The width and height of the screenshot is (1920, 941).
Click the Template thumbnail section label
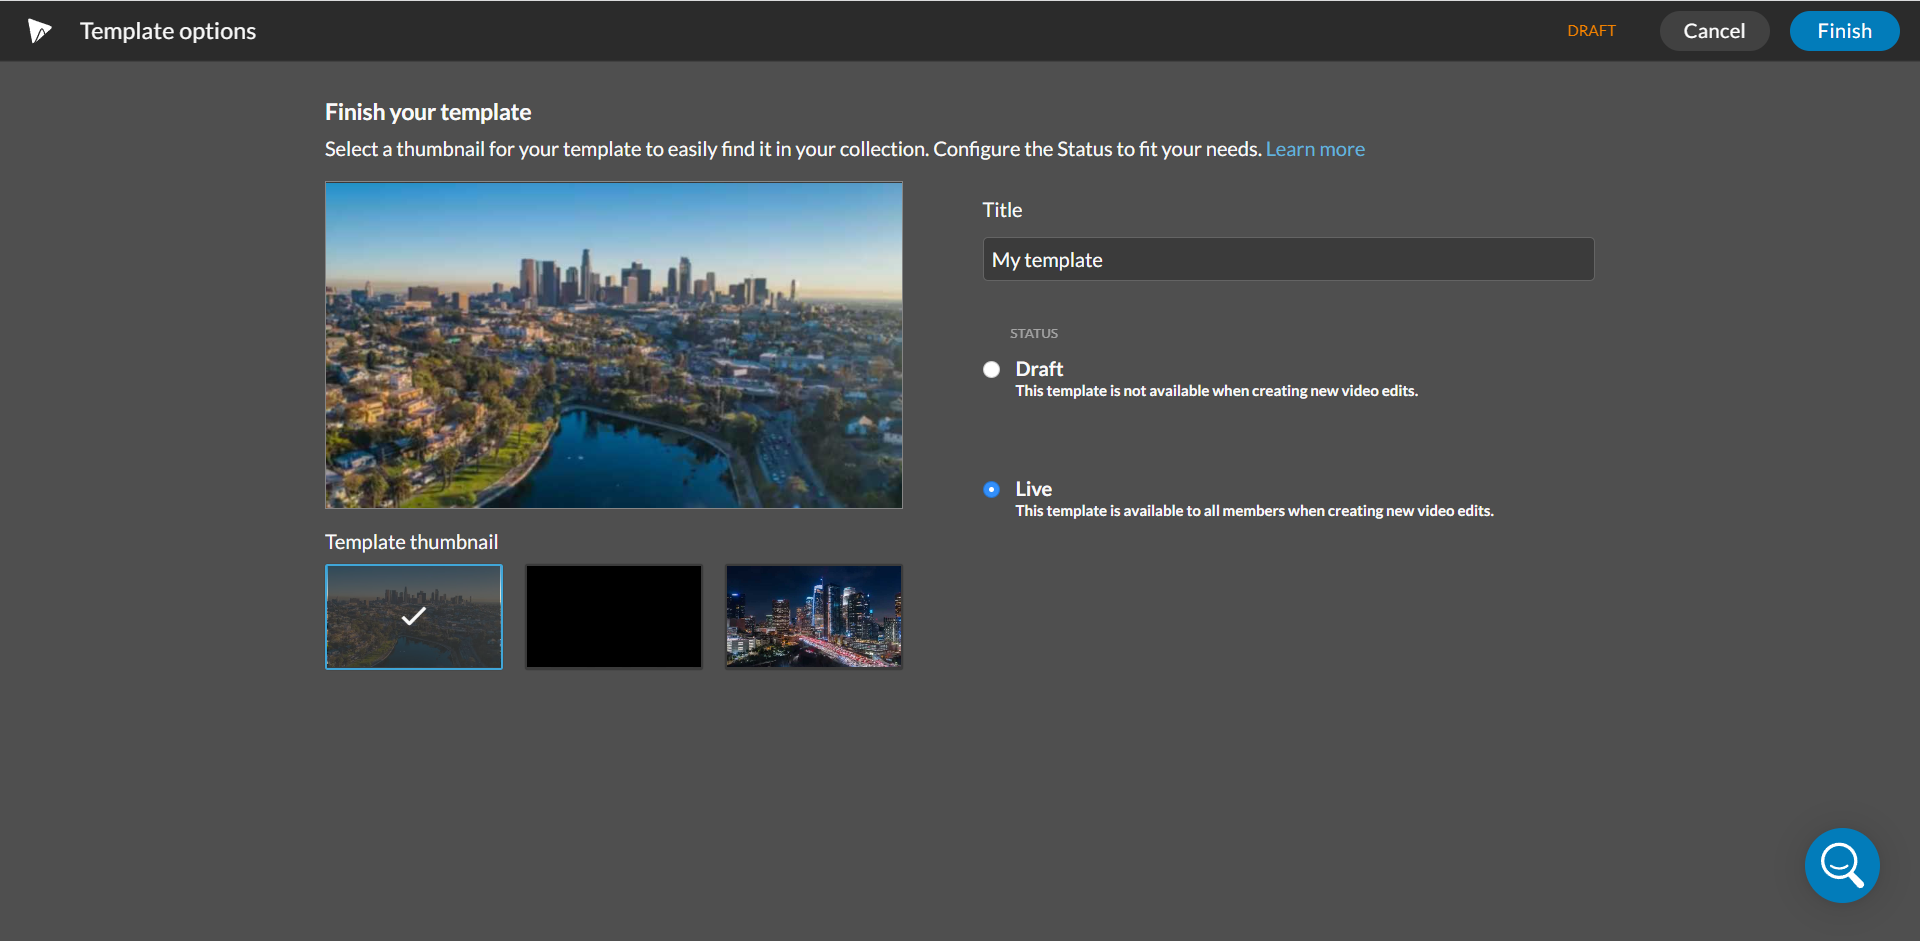(x=411, y=541)
